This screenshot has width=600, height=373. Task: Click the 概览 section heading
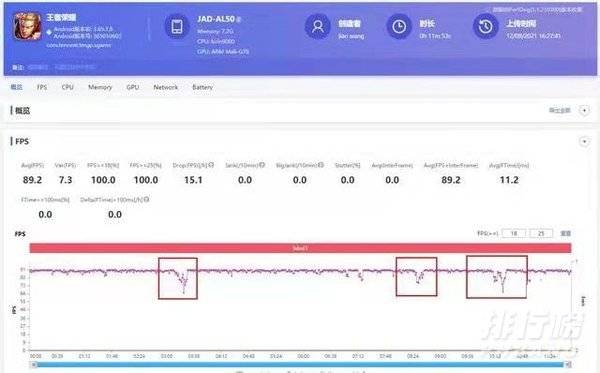pos(22,111)
